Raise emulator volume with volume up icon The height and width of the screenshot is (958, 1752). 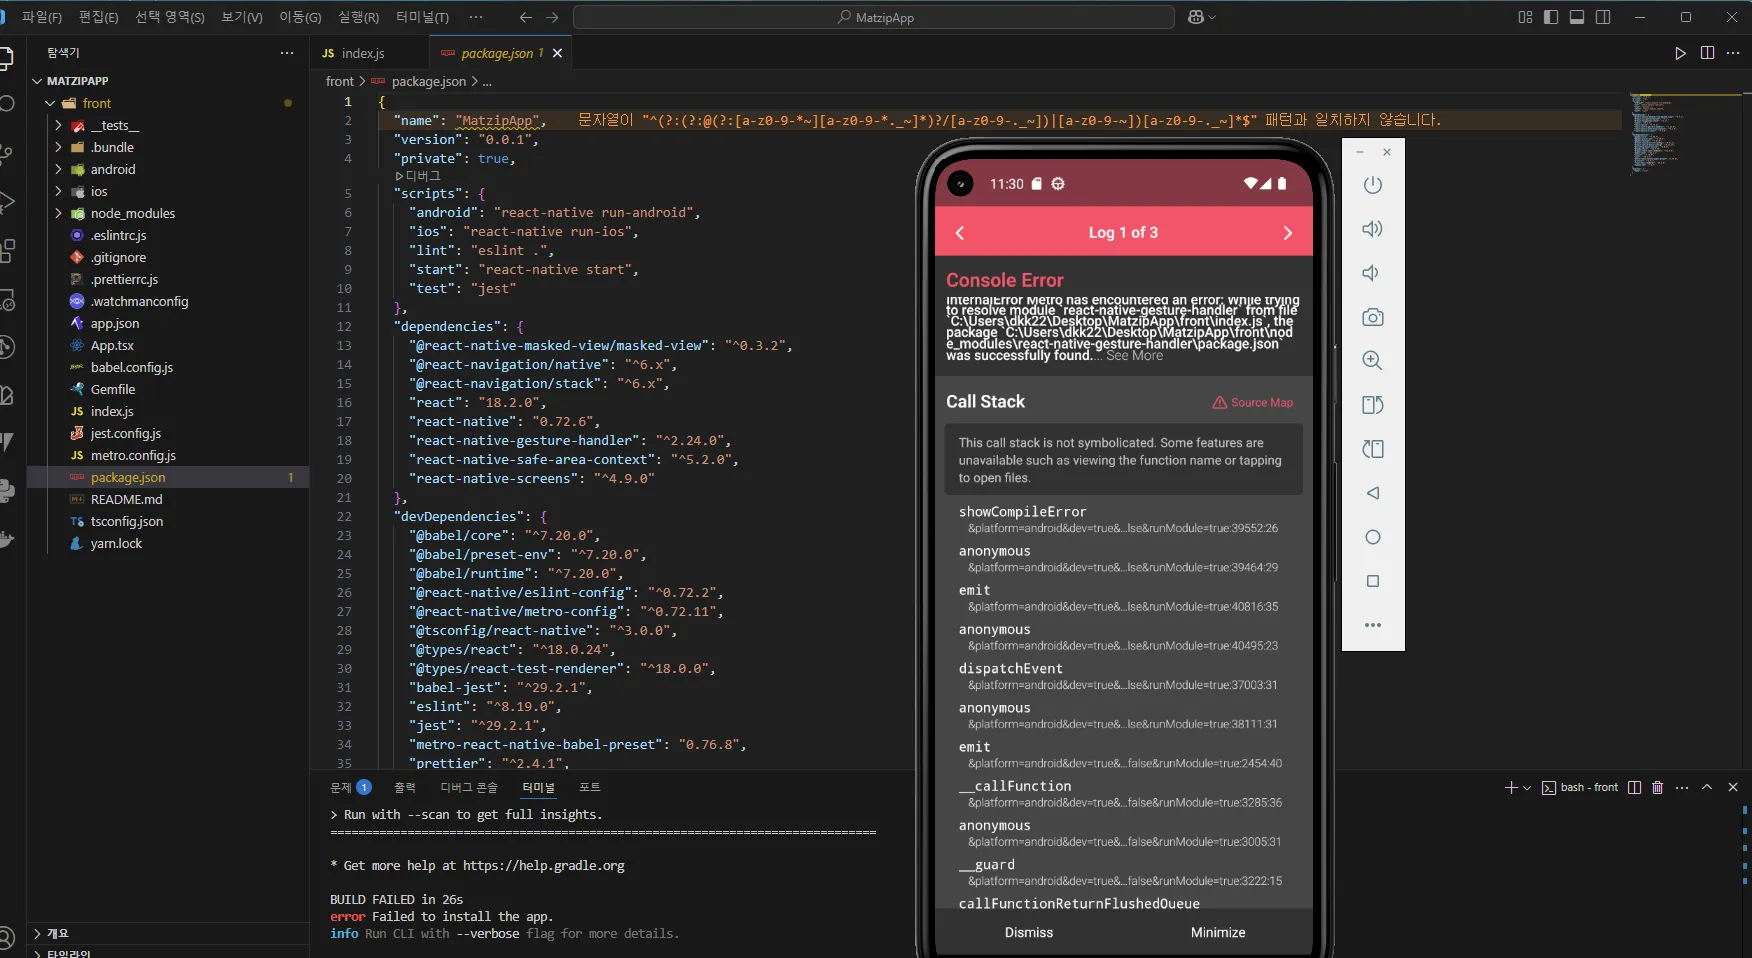pos(1373,229)
